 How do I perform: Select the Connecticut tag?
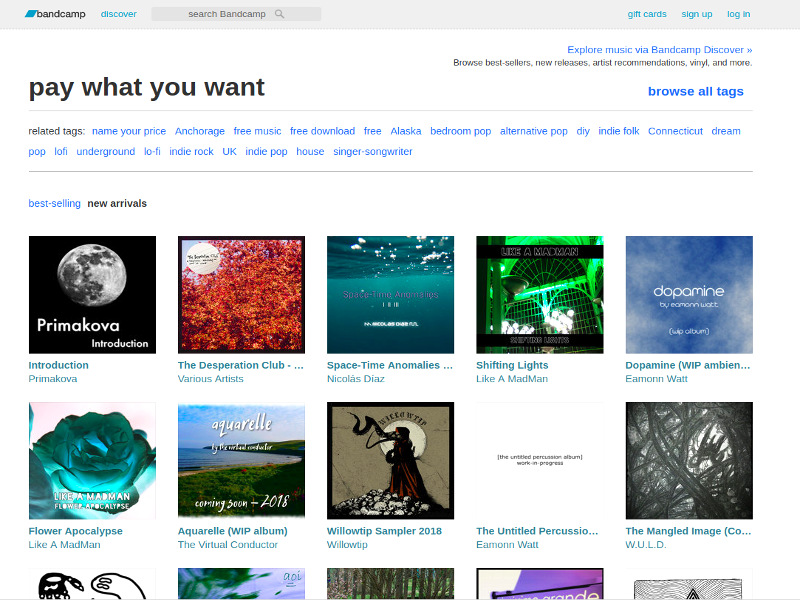tap(675, 131)
